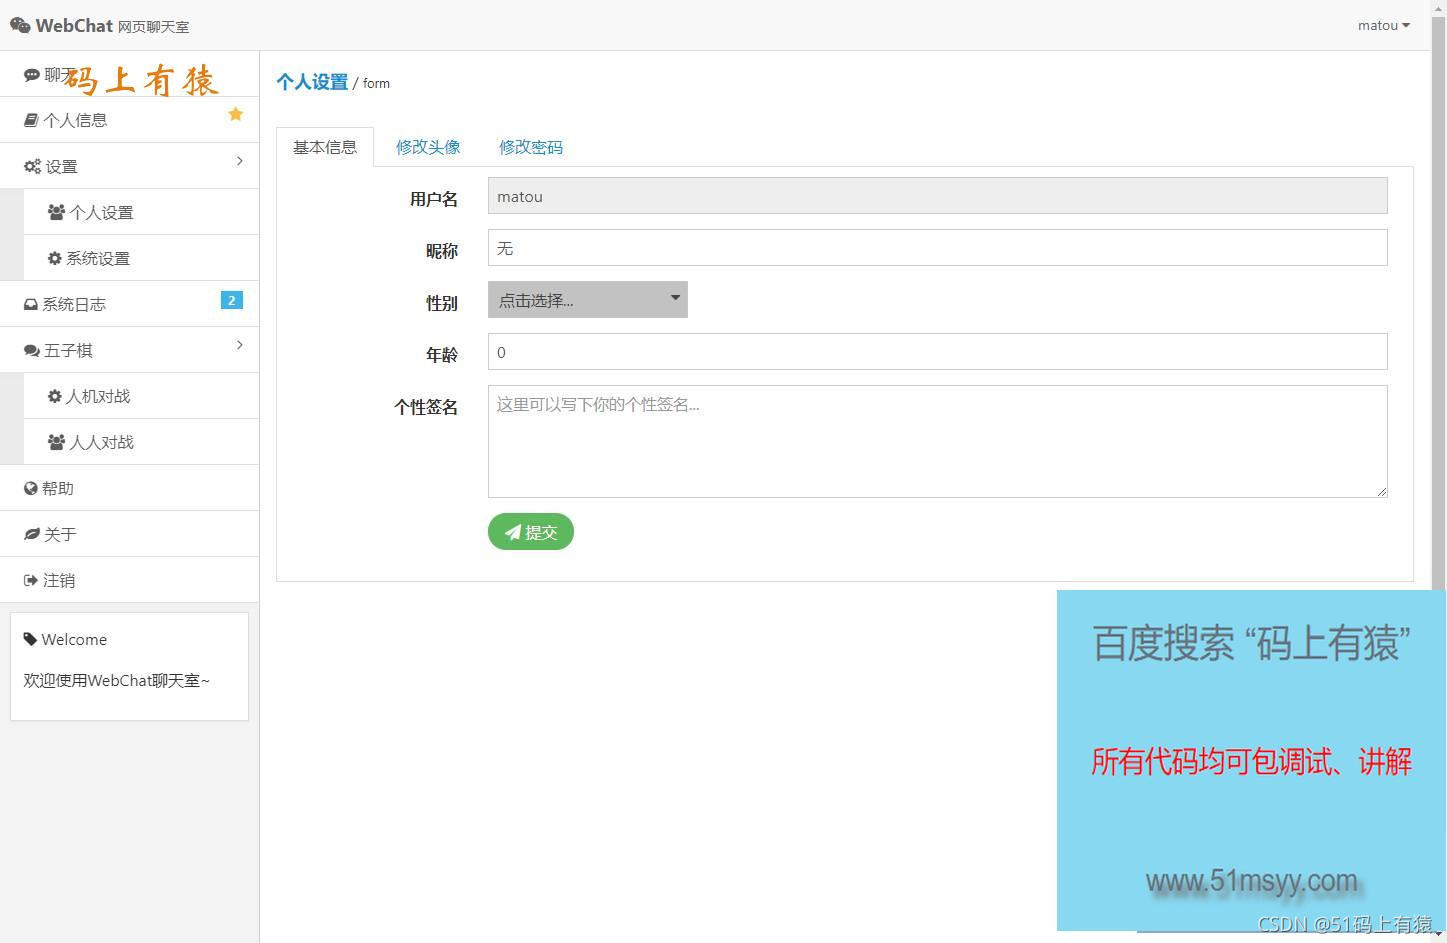Open the matou user dropdown
The height and width of the screenshot is (943, 1447).
tap(1384, 25)
